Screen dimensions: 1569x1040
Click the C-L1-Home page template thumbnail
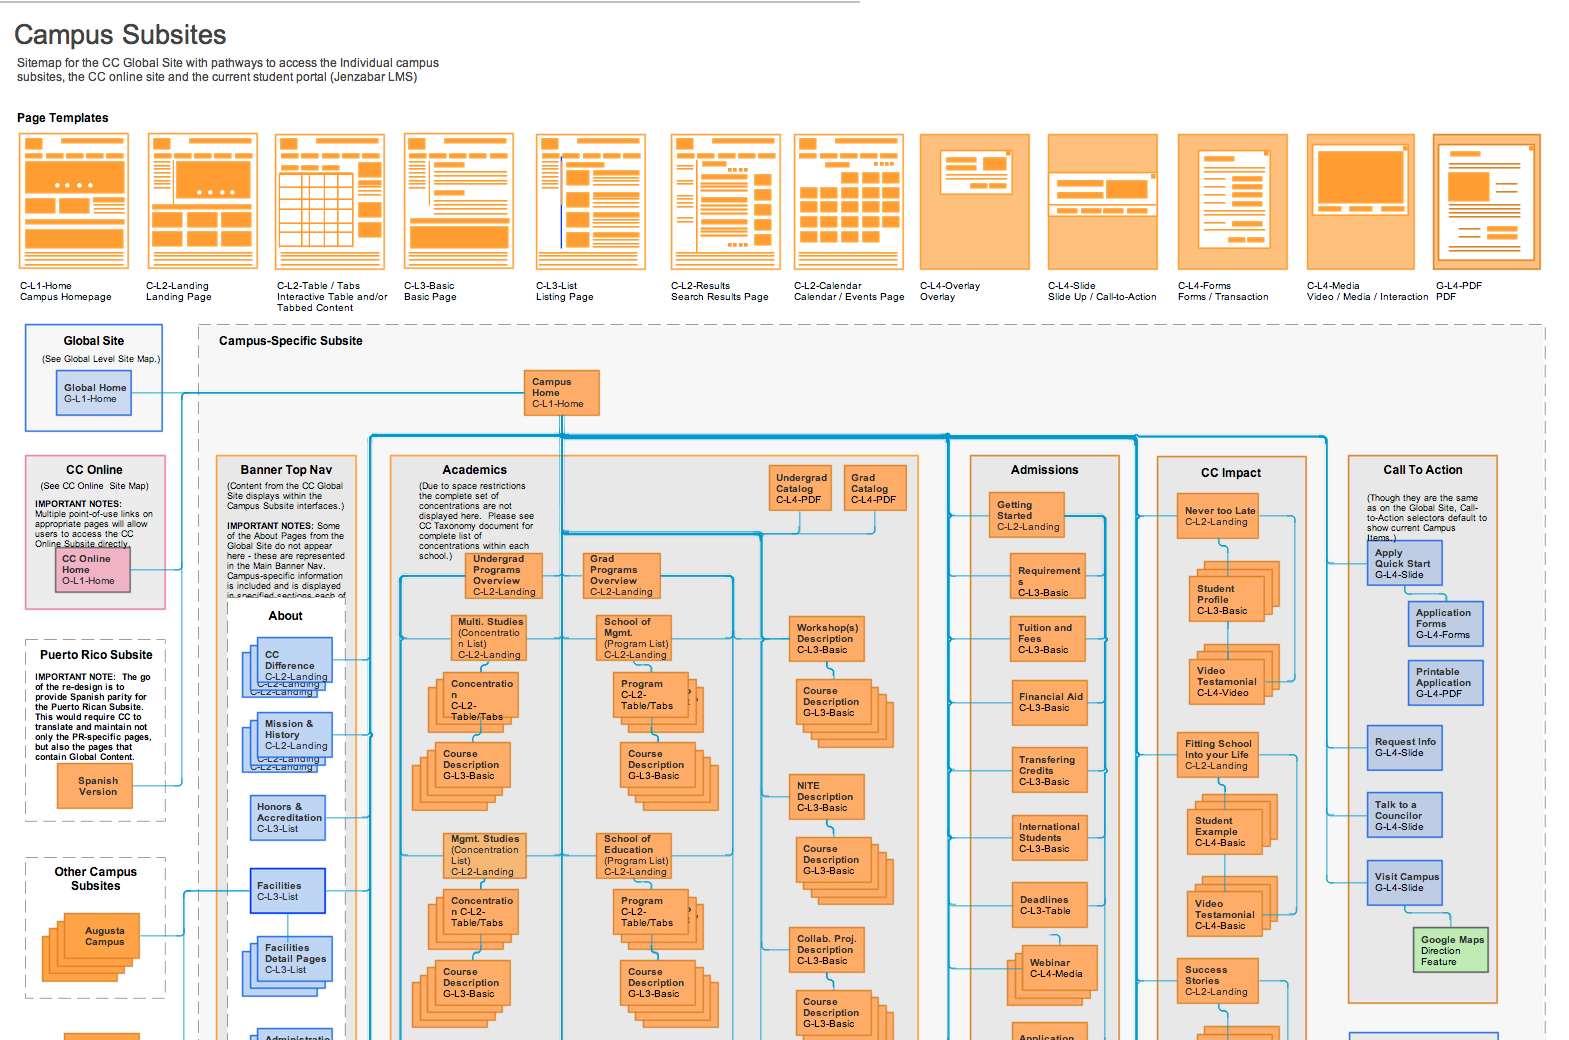[x=74, y=202]
